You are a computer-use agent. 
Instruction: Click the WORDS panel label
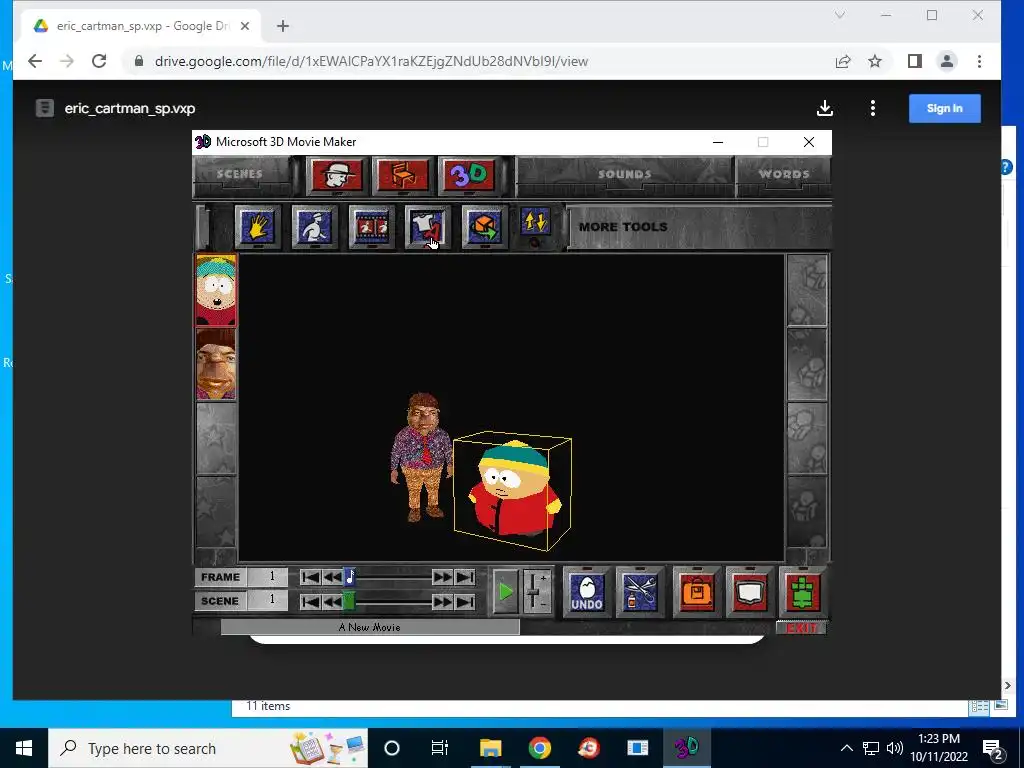point(784,174)
